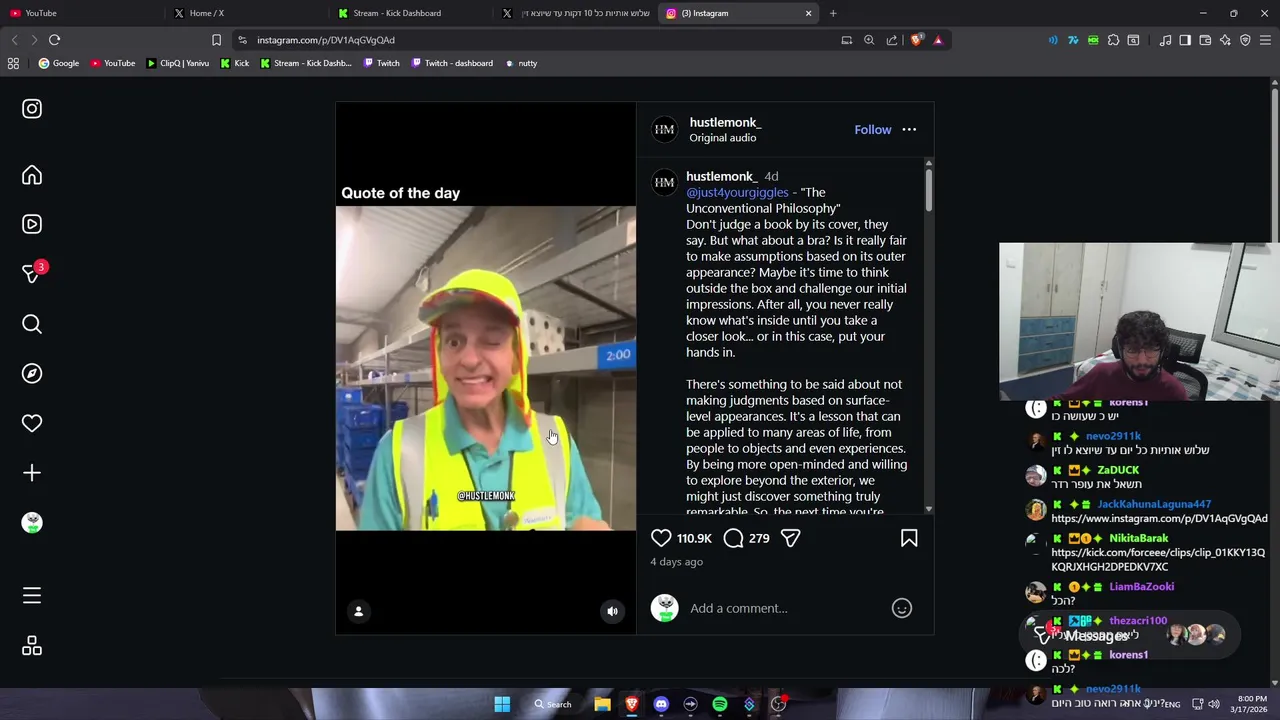Open hustlemonk_ profile from post header
The height and width of the screenshot is (720, 1280).
click(x=725, y=122)
